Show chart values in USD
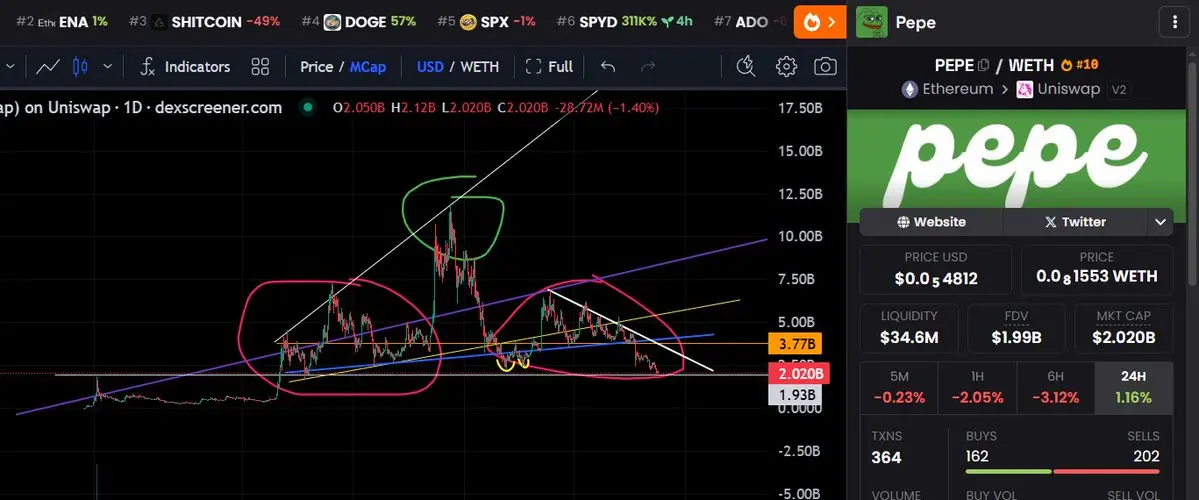This screenshot has width=1199, height=500. [430, 67]
